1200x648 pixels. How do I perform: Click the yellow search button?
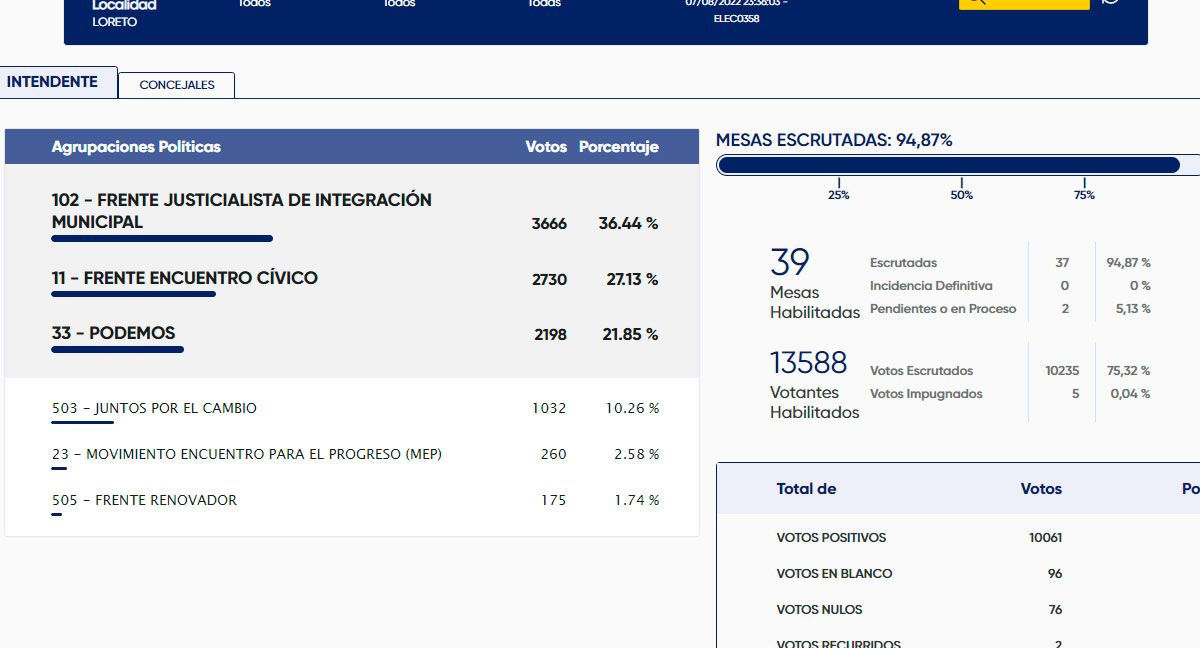click(1023, 3)
